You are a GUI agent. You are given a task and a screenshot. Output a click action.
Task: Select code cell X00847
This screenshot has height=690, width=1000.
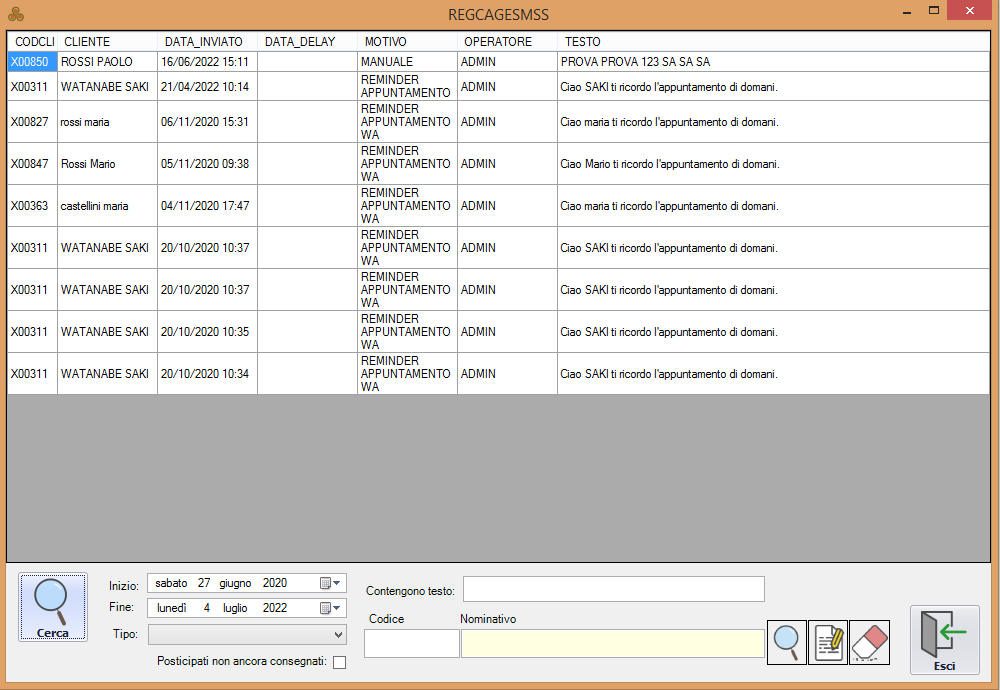point(30,164)
